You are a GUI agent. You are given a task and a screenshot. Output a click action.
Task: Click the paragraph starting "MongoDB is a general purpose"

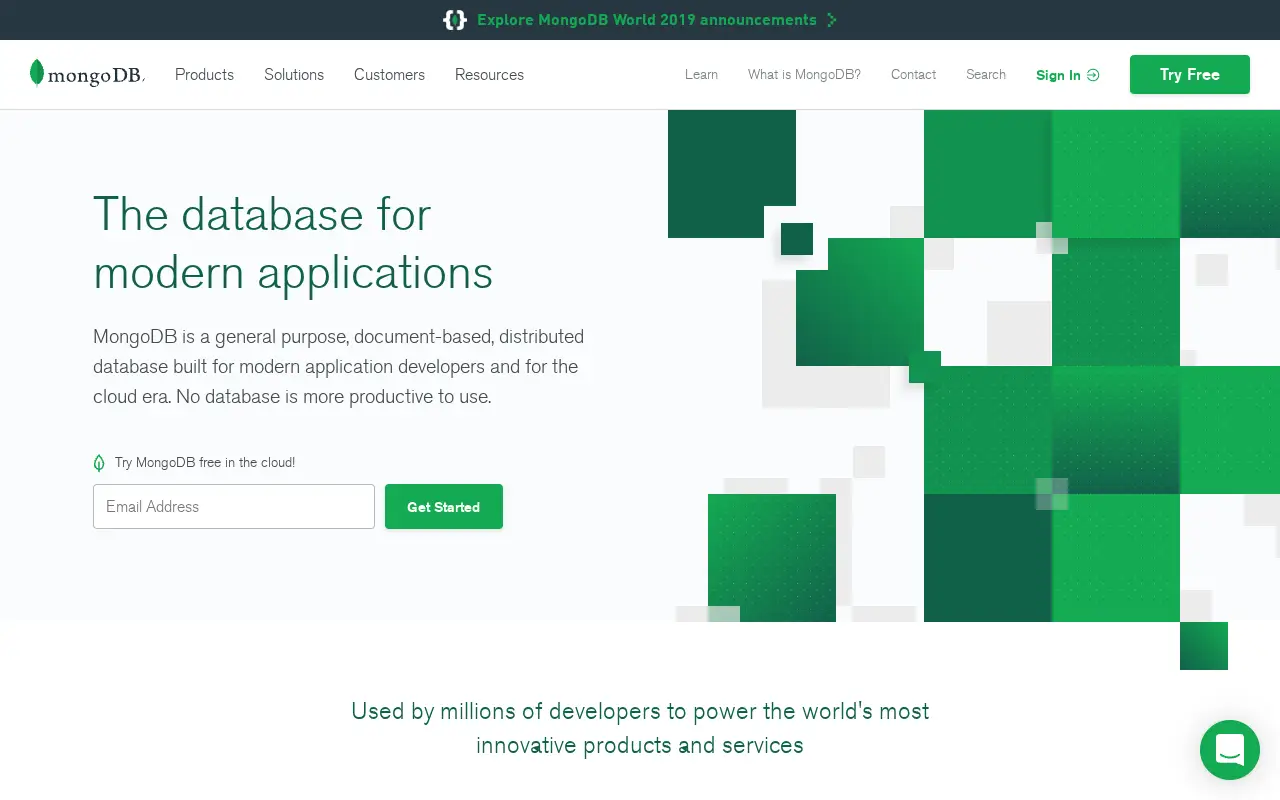[x=338, y=367]
